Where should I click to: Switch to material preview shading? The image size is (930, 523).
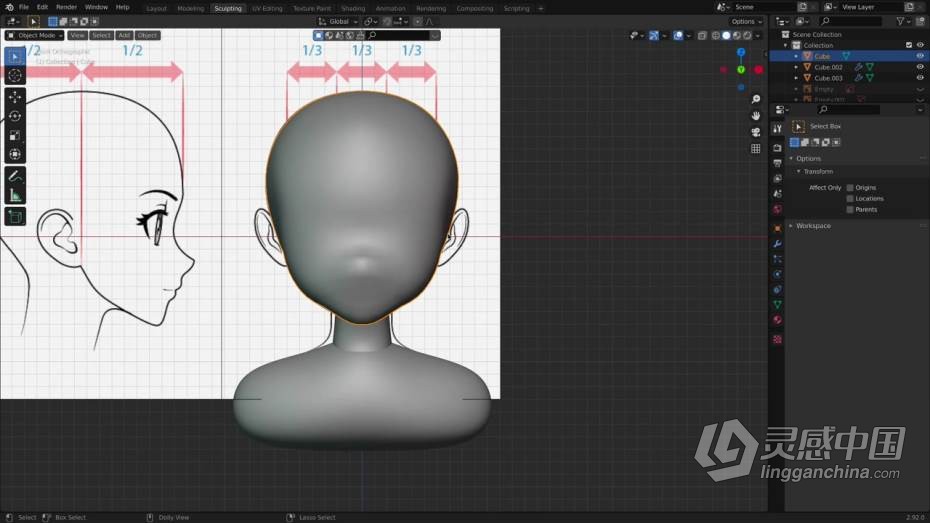737,36
